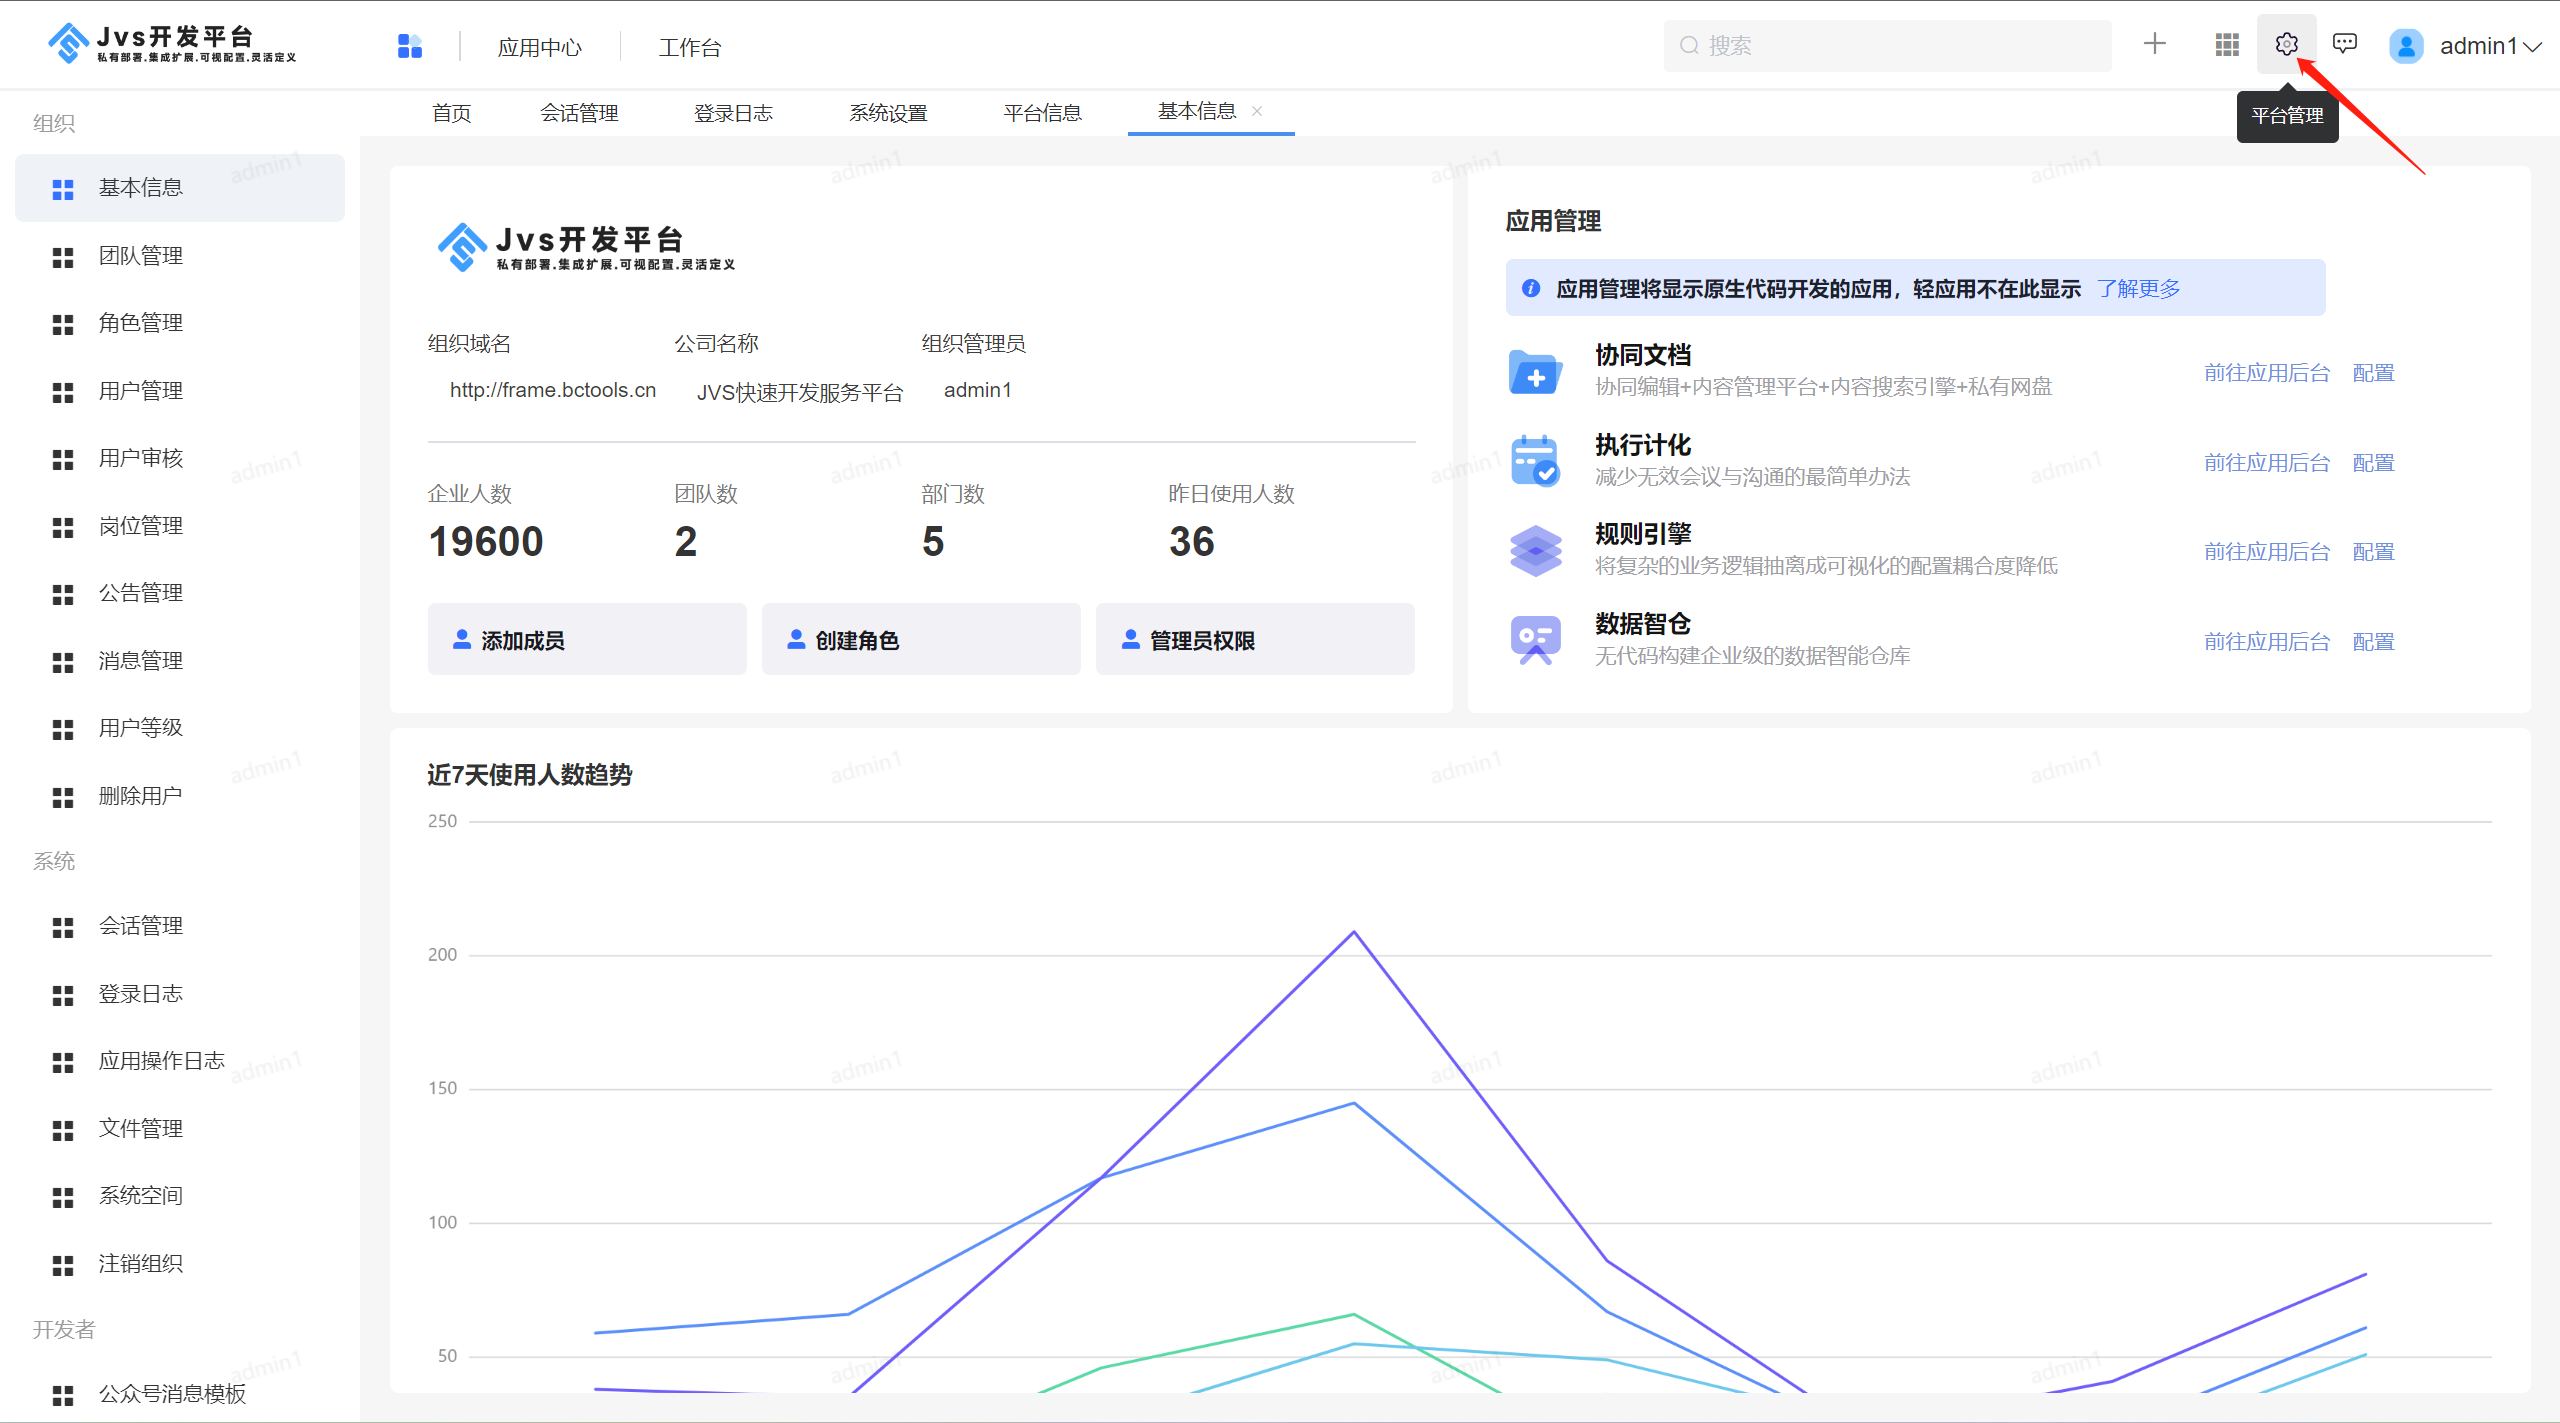
Task: Open the 了解更多 link
Action: 2138,289
